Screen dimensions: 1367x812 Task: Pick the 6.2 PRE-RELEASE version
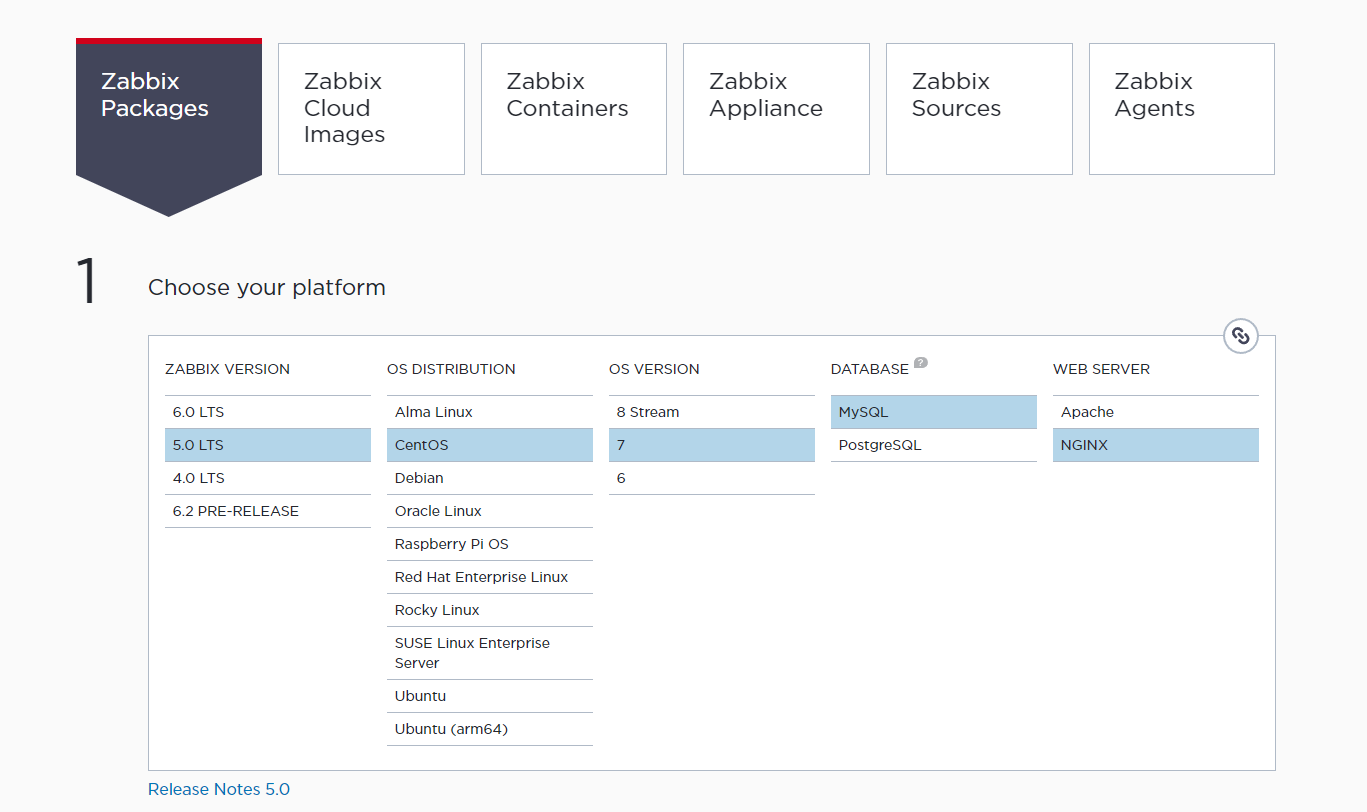pyautogui.click(x=267, y=511)
